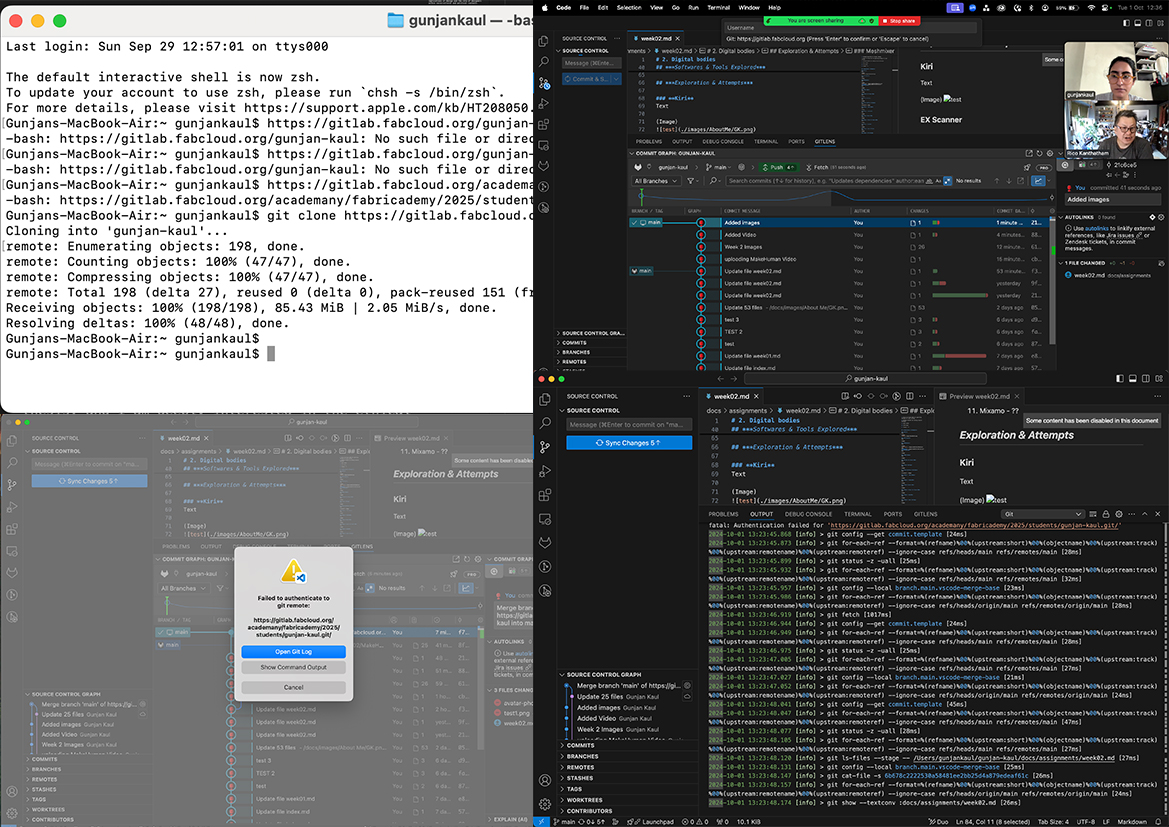Toggle the blue regex search option in top-right commit search
Image resolution: width=1169 pixels, height=827 pixels.
tap(948, 180)
